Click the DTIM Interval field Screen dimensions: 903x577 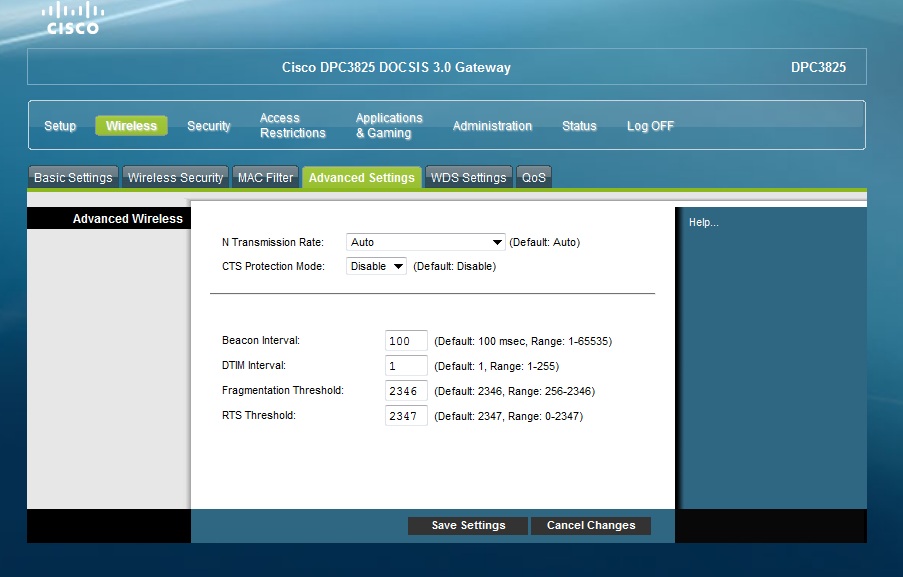click(x=406, y=366)
